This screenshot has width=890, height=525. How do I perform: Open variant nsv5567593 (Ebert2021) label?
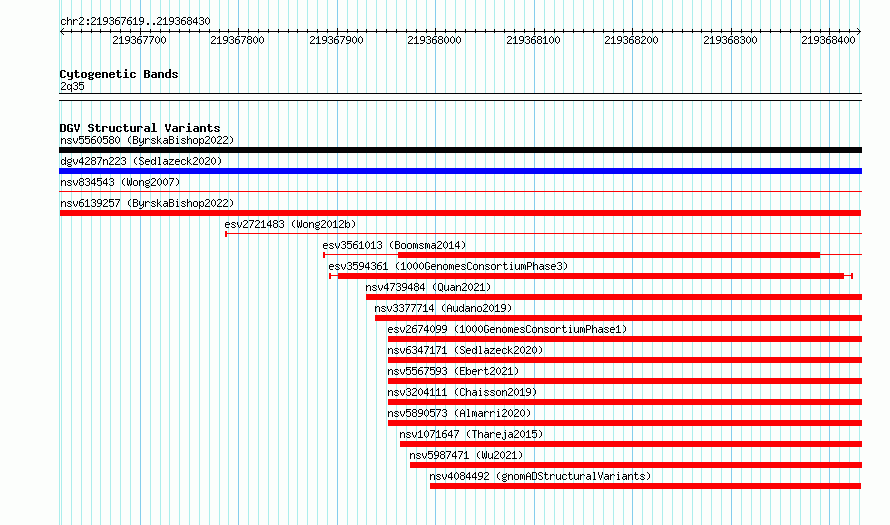point(453,371)
